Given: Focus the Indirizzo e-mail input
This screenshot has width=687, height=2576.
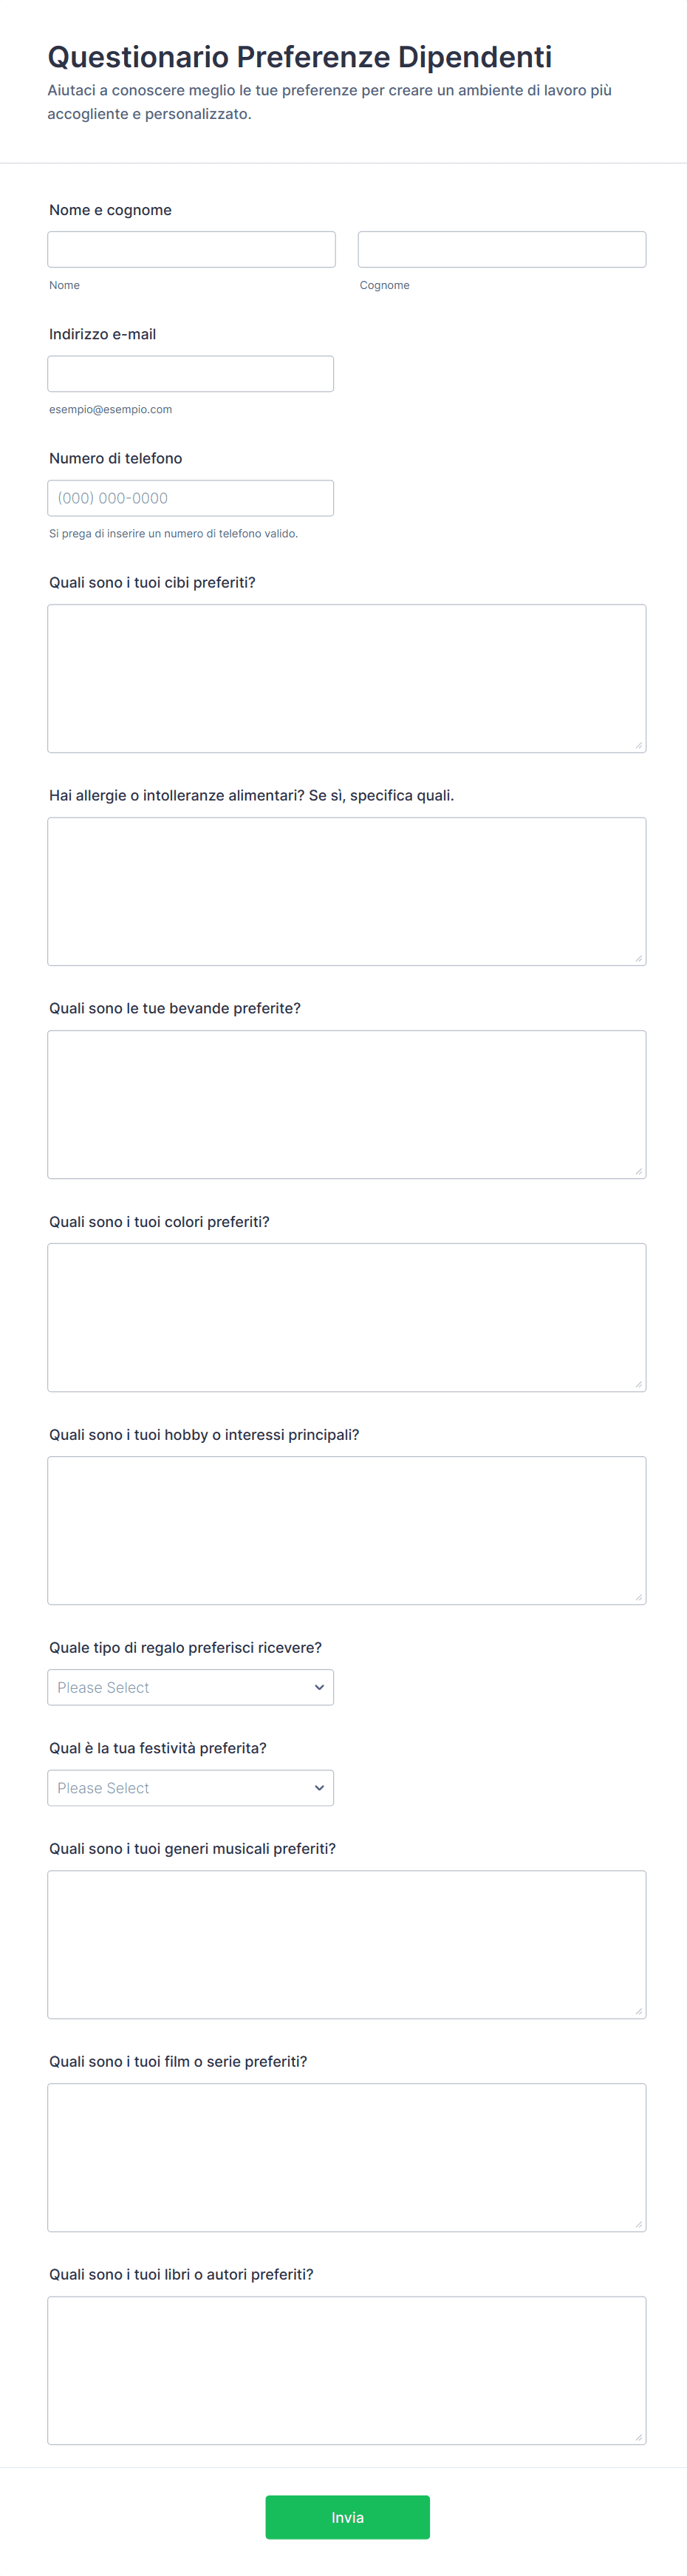Looking at the screenshot, I should click(x=190, y=373).
